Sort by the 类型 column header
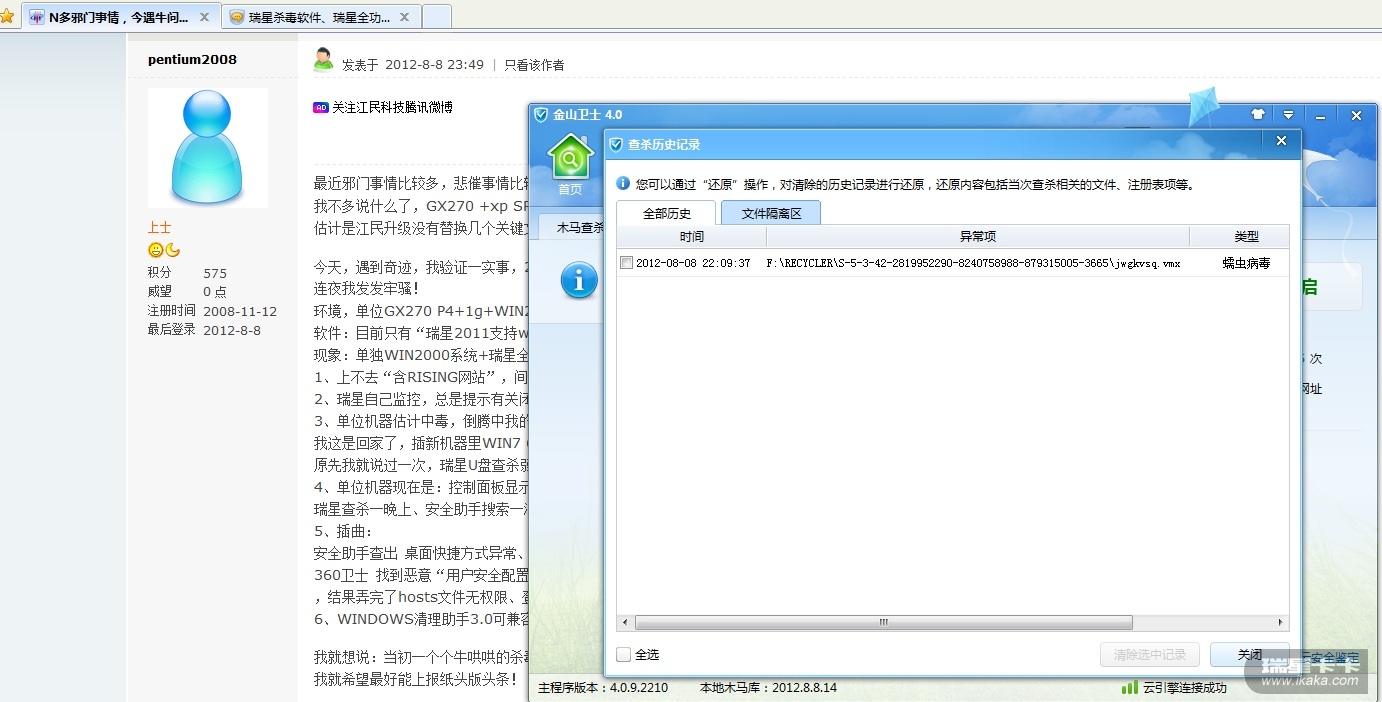 coord(1246,237)
